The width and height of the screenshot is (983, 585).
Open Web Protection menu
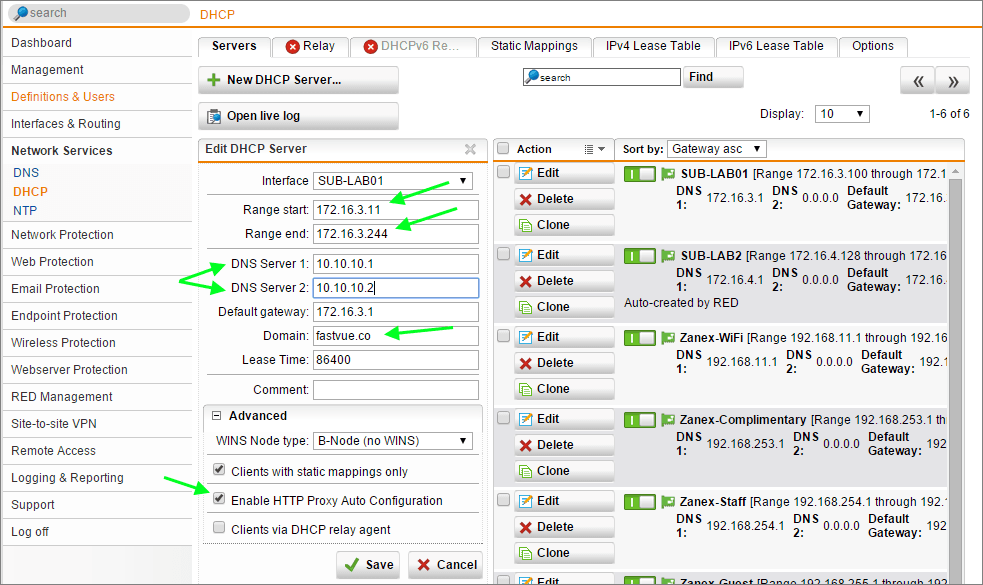coord(52,261)
